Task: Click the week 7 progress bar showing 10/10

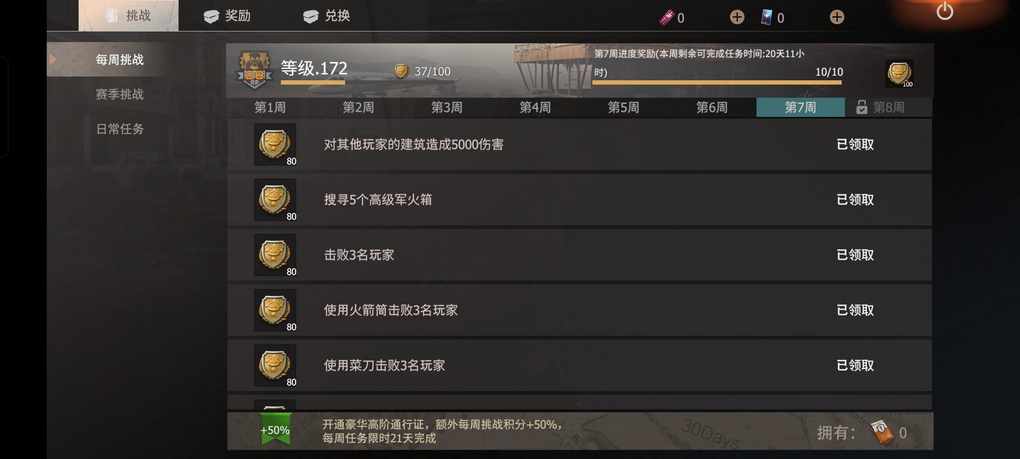Action: pos(717,83)
